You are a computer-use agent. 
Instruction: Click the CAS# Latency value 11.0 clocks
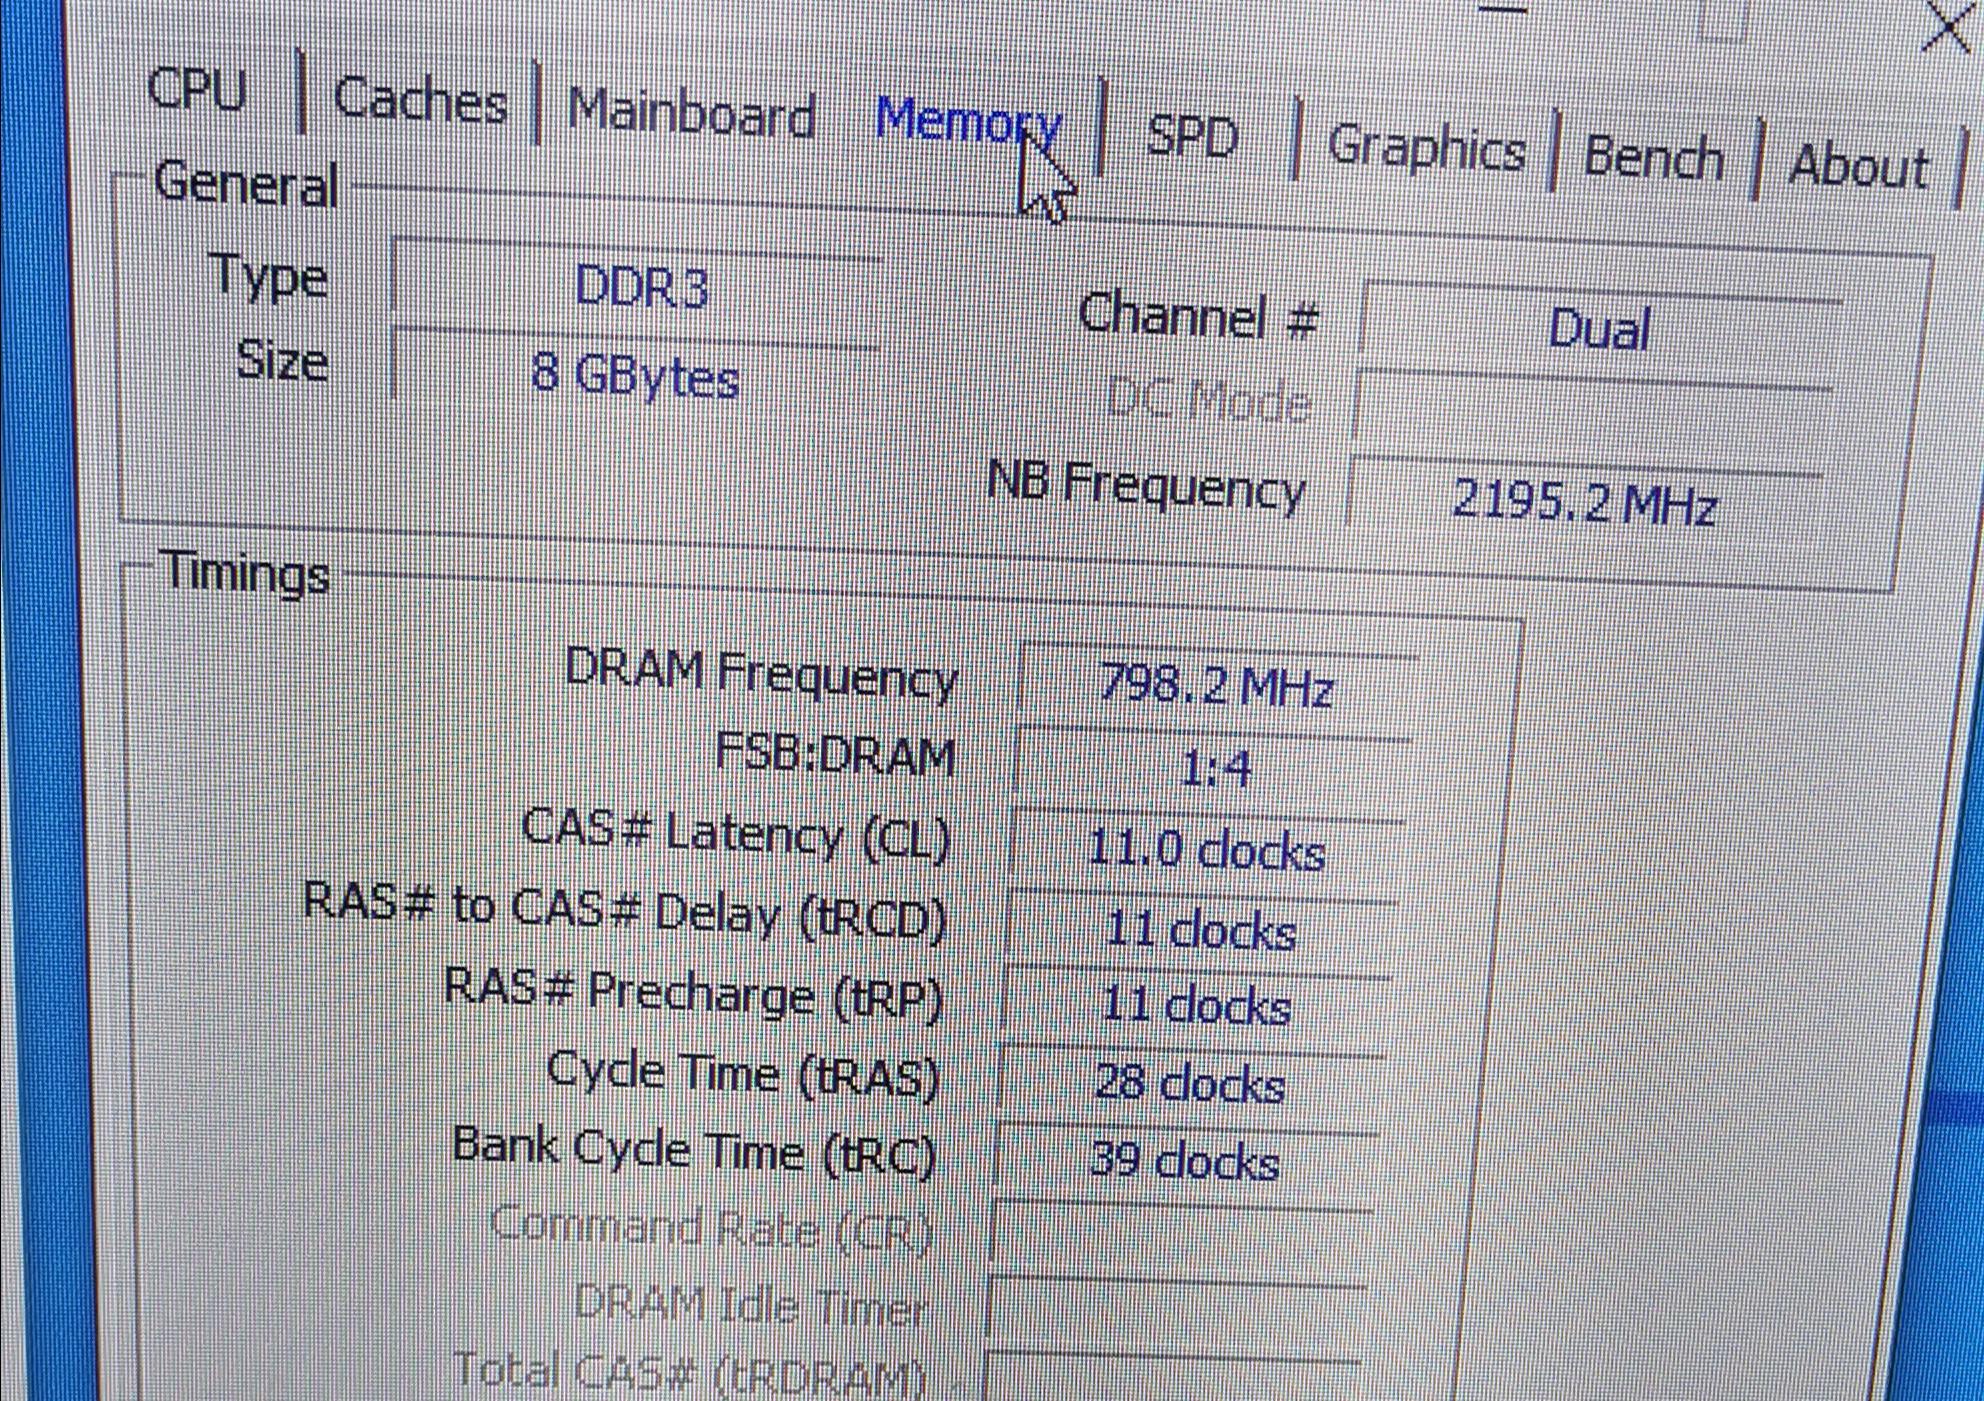[x=1206, y=850]
